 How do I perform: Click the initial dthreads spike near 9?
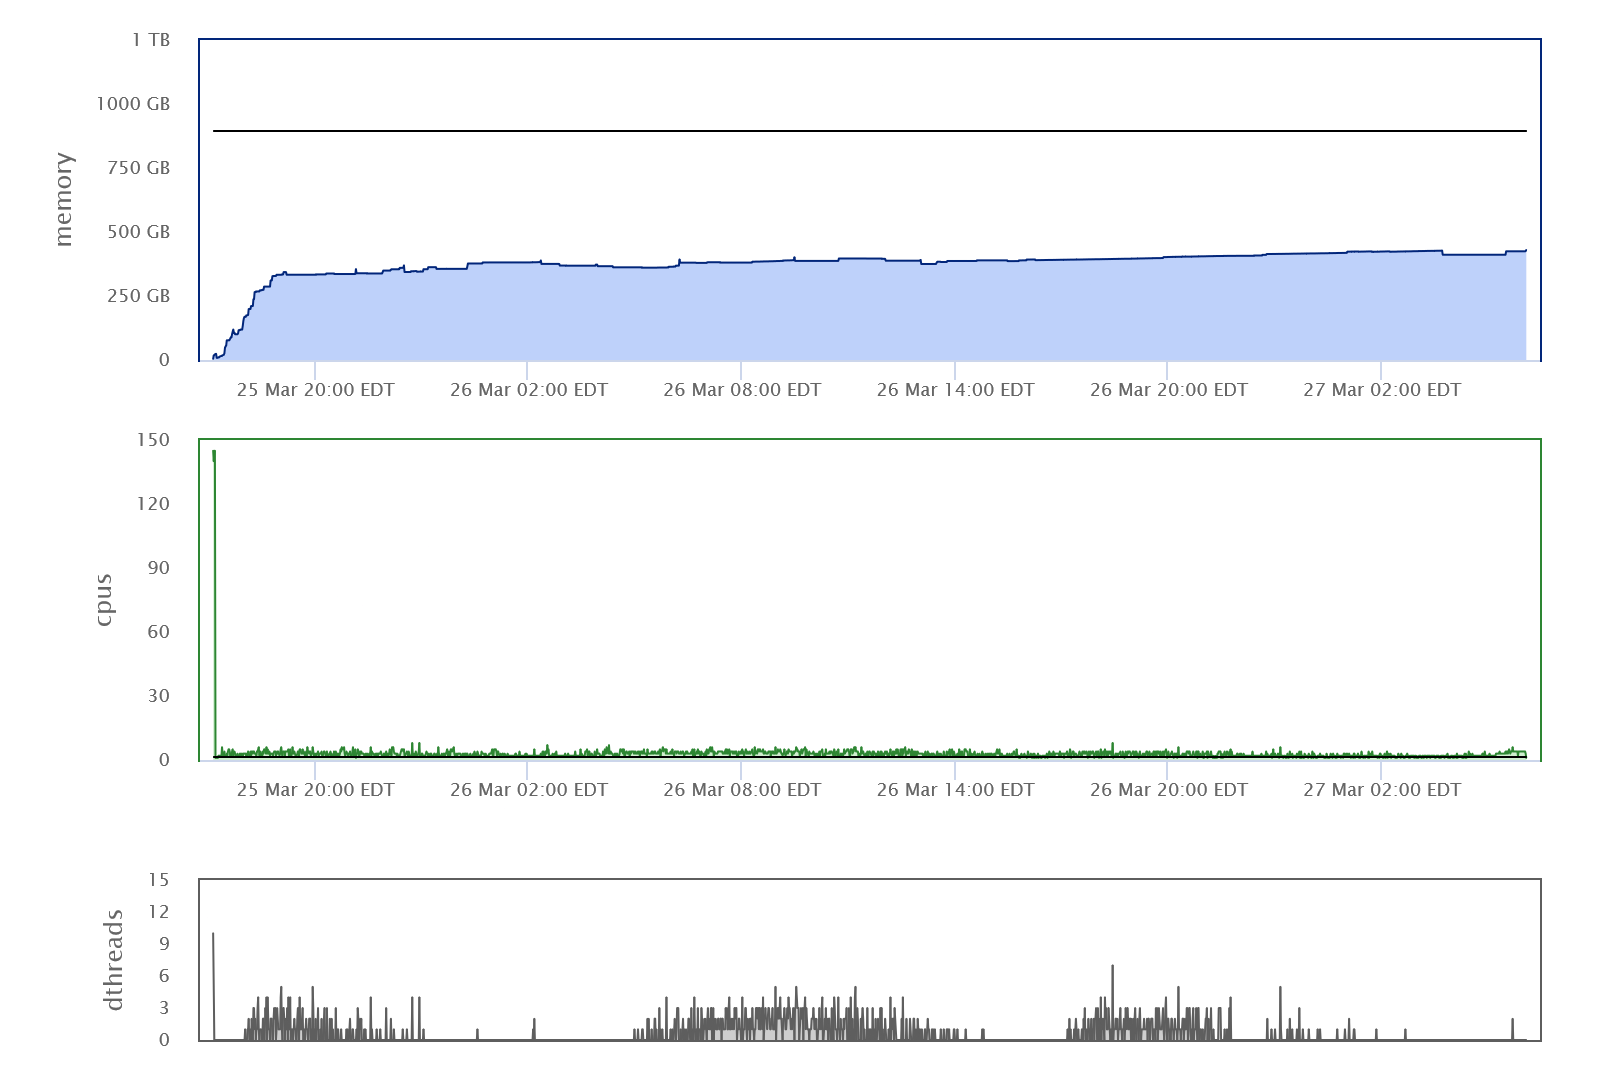213,985
